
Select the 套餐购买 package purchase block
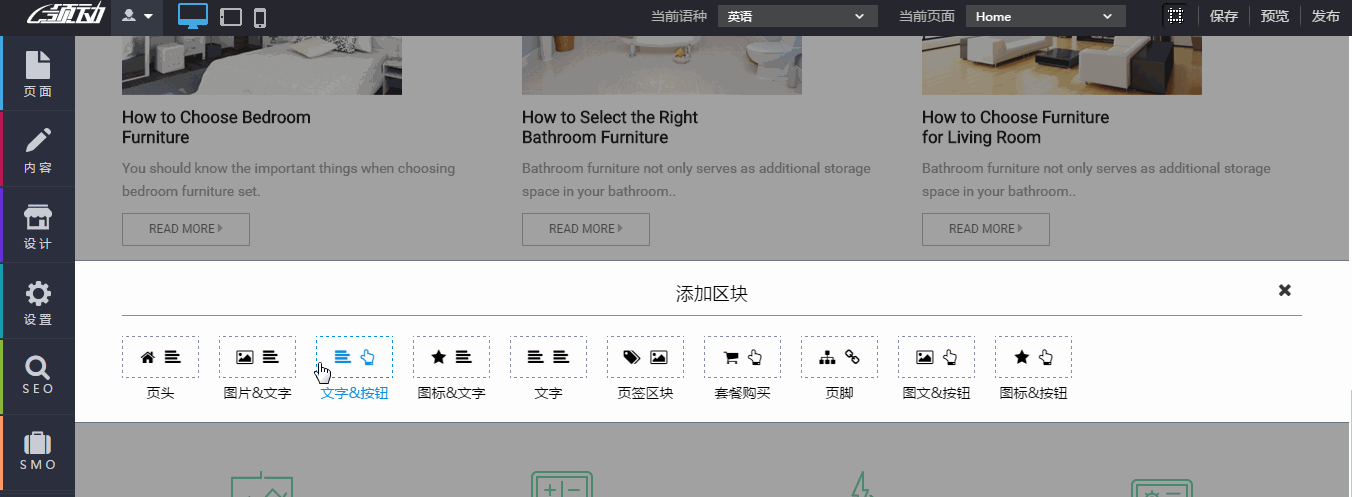coord(742,357)
